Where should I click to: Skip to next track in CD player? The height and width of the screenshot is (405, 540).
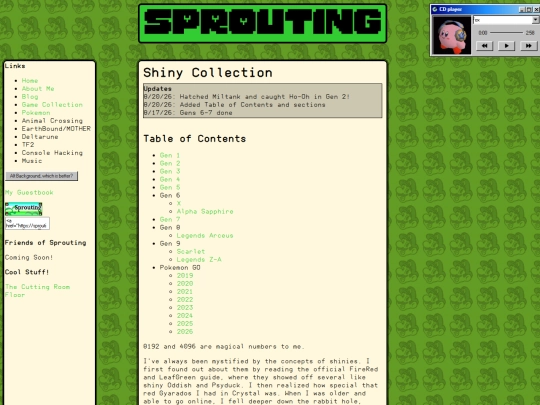tap(528, 46)
